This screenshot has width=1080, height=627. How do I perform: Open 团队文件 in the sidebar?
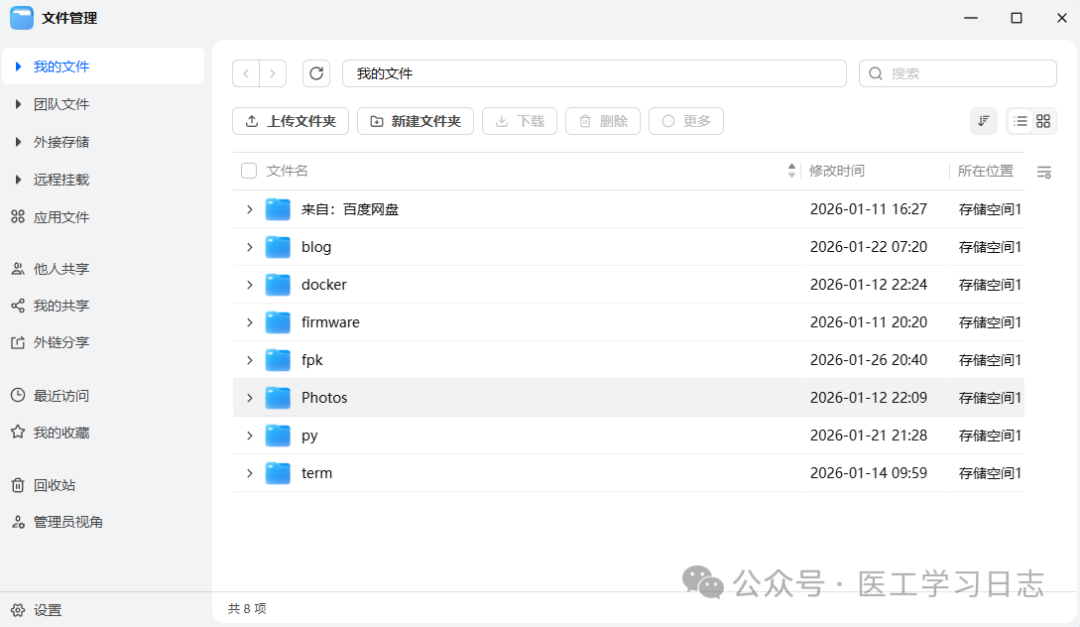(60, 103)
